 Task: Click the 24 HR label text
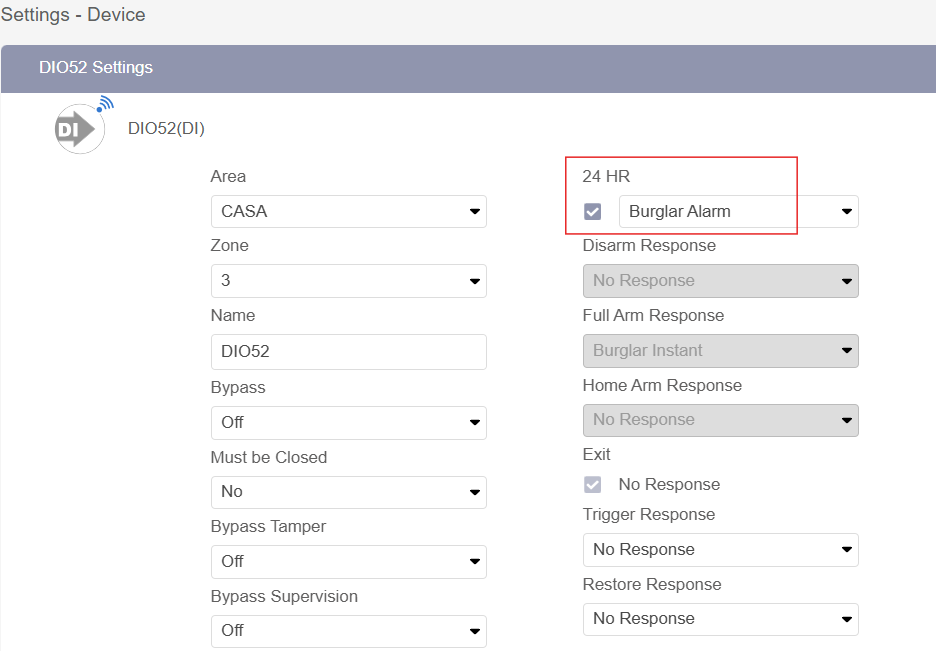606,177
